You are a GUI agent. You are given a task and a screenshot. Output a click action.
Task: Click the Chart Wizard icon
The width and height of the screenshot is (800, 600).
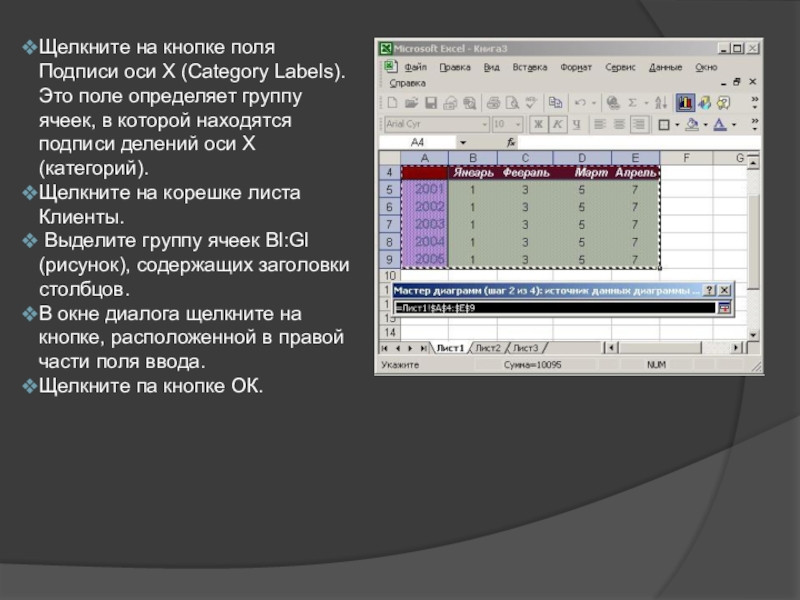tap(685, 103)
